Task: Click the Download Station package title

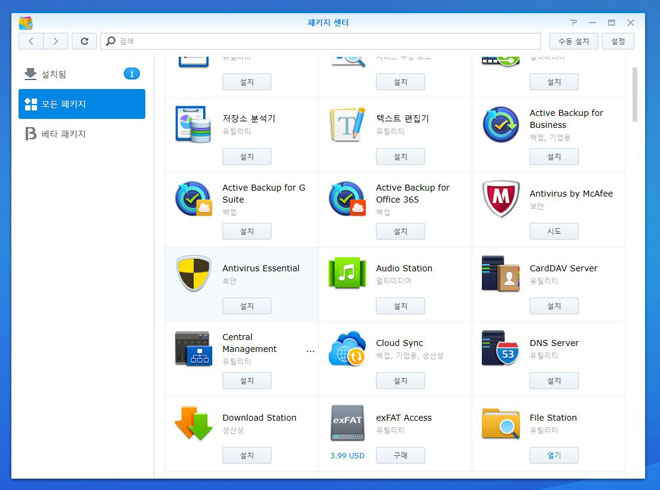Action: (x=259, y=418)
